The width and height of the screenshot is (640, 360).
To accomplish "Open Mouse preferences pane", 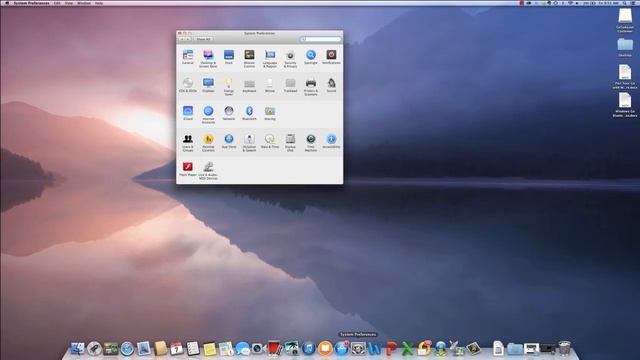I will click(x=270, y=85).
